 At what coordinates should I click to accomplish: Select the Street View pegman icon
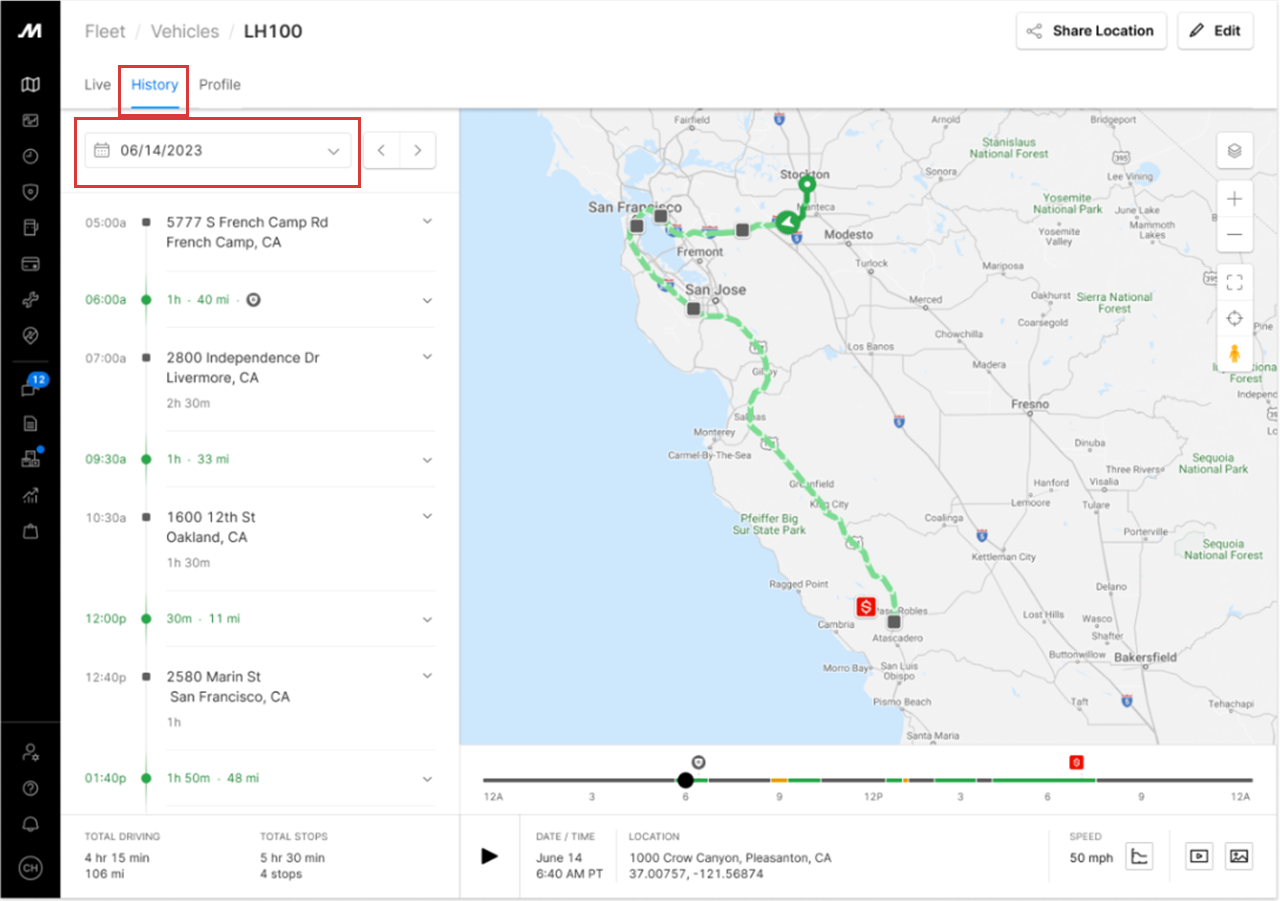(x=1234, y=354)
